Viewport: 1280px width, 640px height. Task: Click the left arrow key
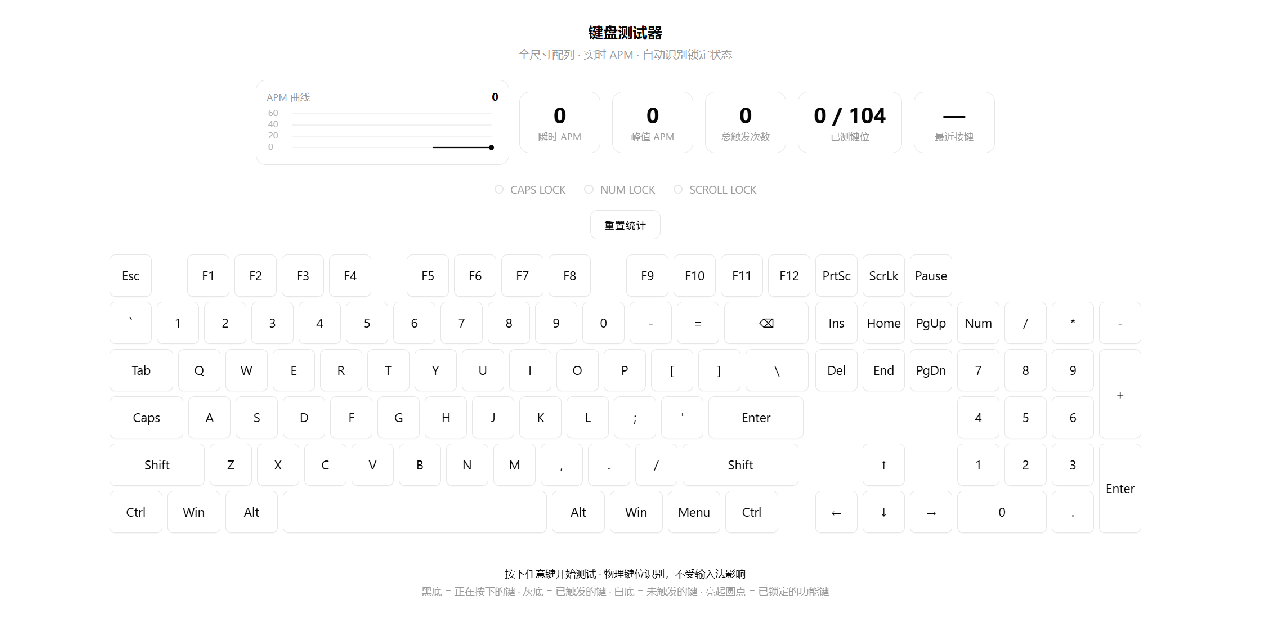(836, 512)
